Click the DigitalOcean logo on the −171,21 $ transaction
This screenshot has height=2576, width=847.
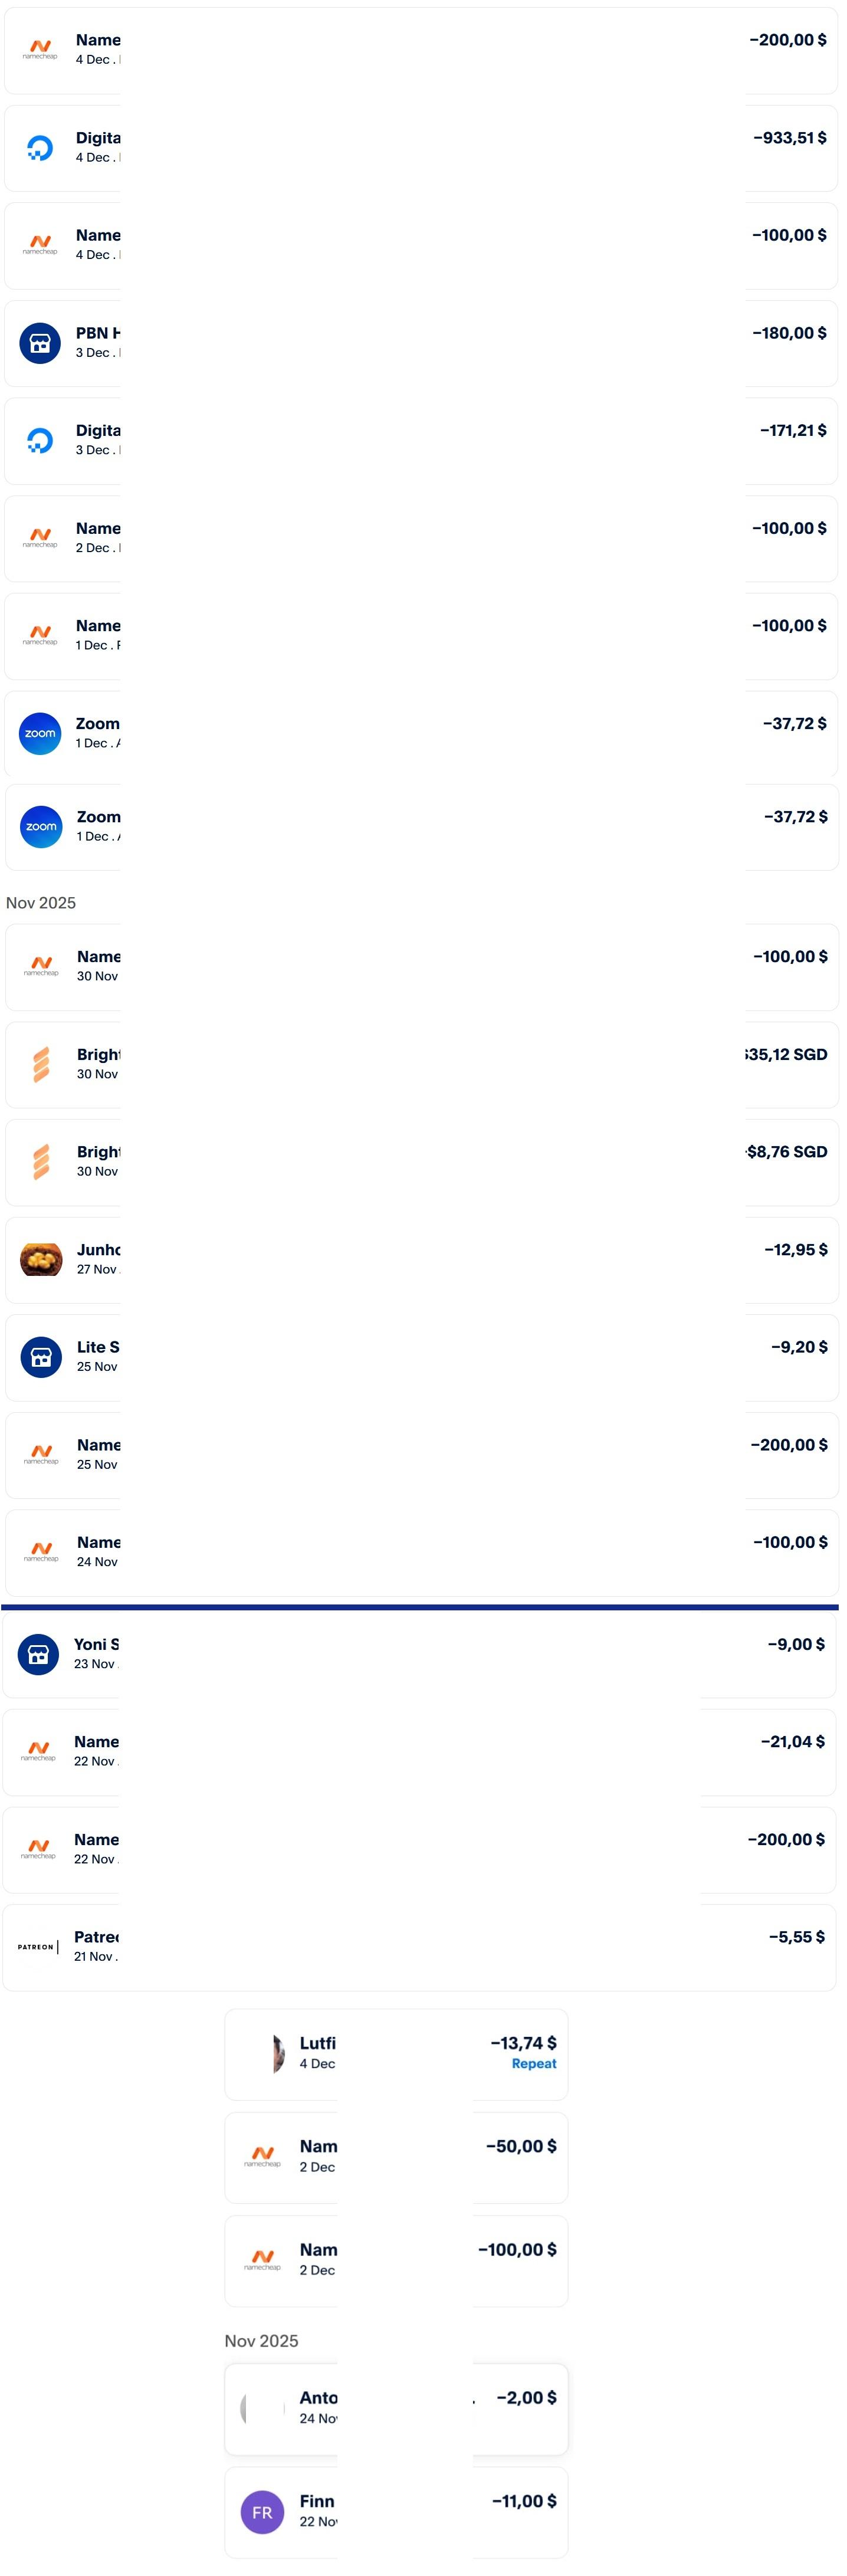[40, 440]
